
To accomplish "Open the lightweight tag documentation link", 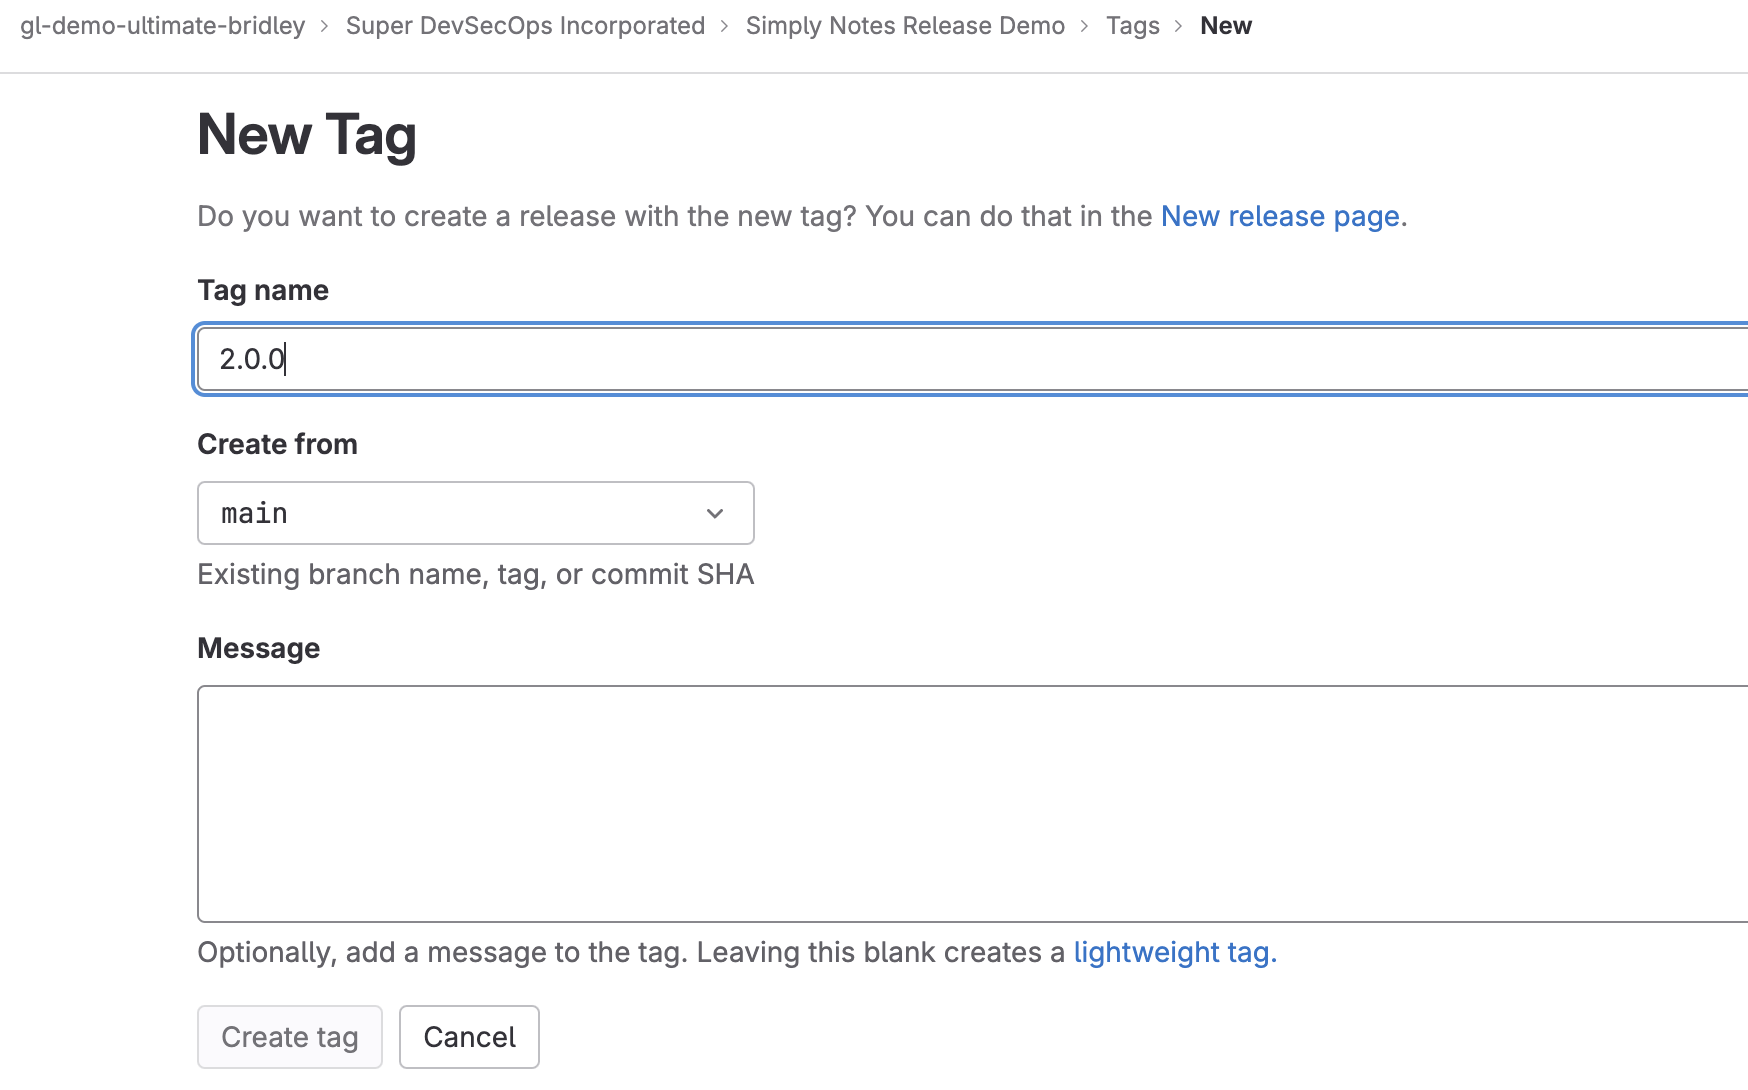I will click(1171, 952).
